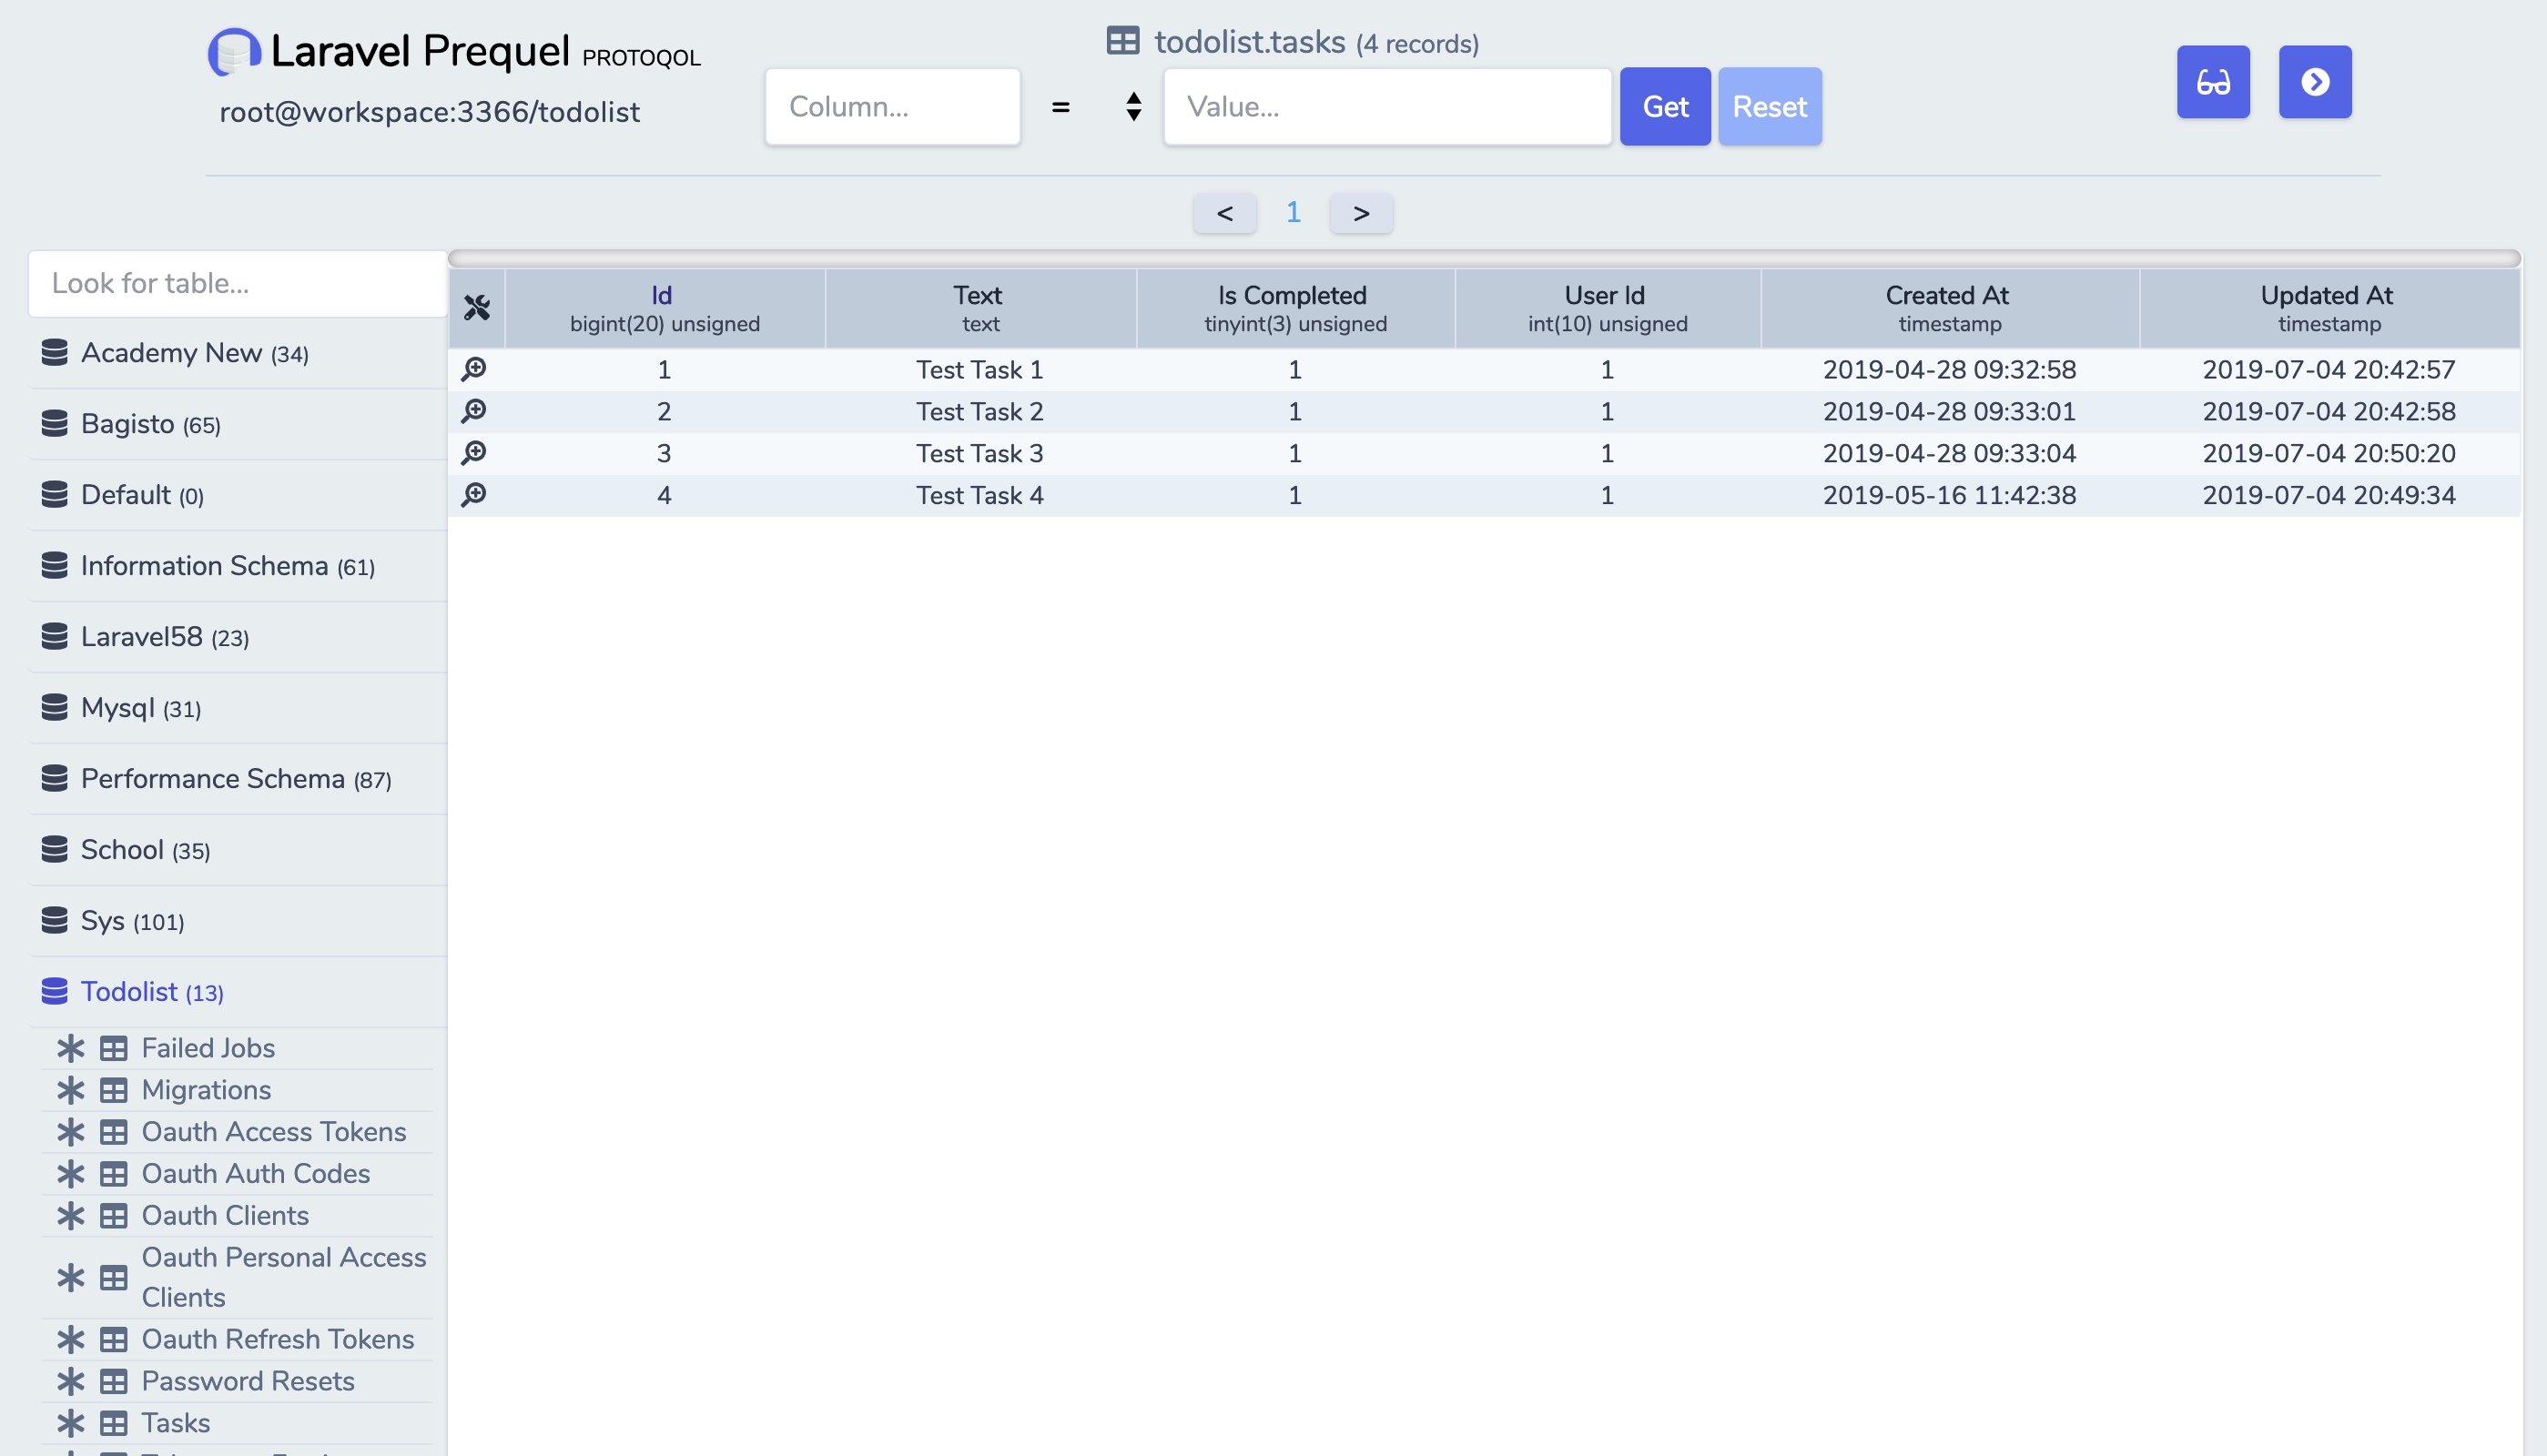Click asterisk icon next to Oauth Refresh Tokens
This screenshot has width=2547, height=1456.
pos(71,1340)
